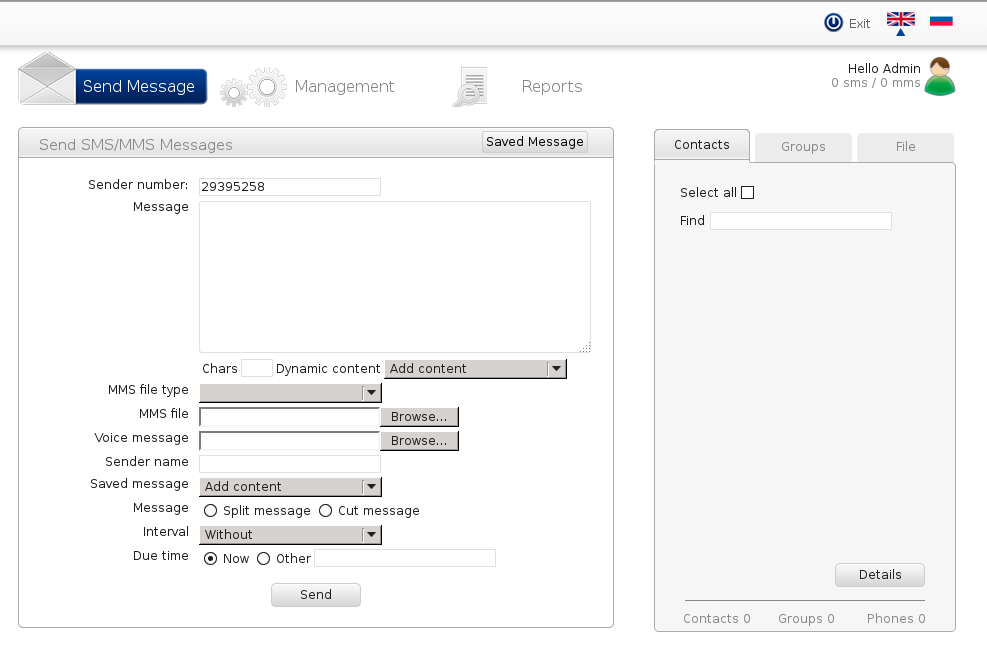Choose the Cut message radio option
This screenshot has height=657, width=987.
(x=326, y=511)
